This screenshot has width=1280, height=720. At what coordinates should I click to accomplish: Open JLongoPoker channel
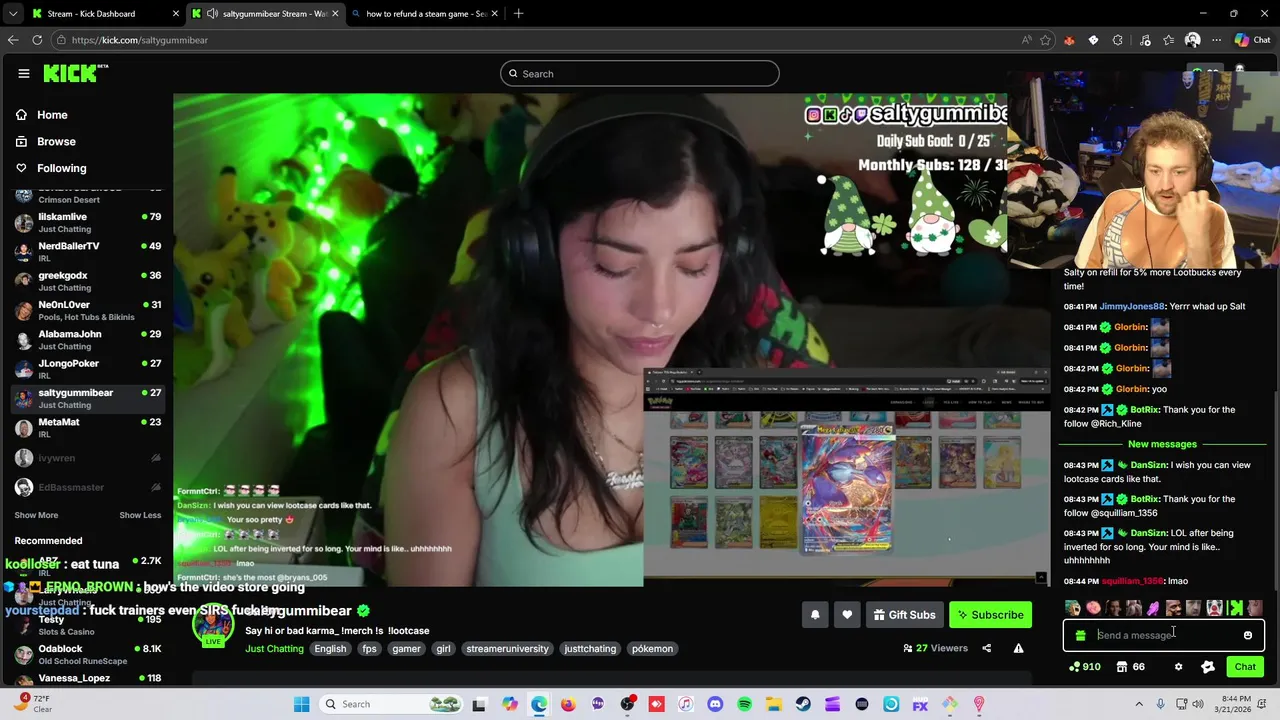coord(88,368)
